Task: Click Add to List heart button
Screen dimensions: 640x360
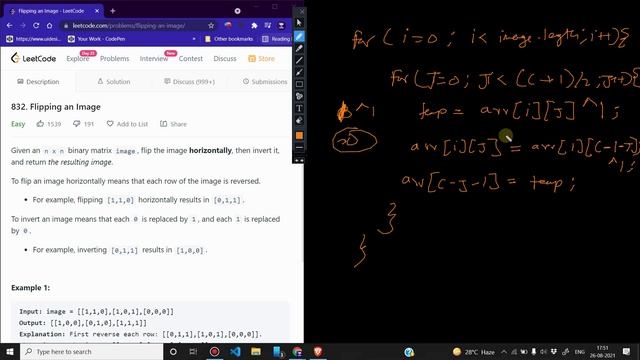Action: (x=127, y=124)
